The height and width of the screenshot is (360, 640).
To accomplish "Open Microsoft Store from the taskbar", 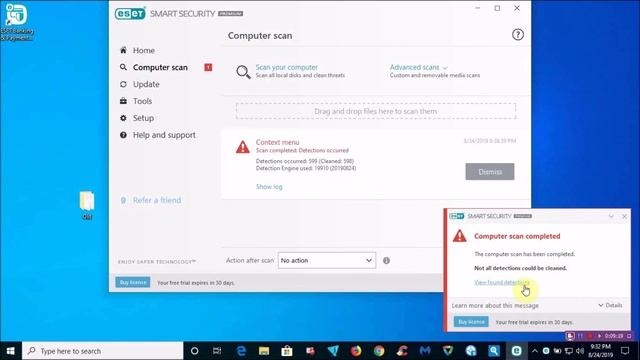I will pos(287,351).
